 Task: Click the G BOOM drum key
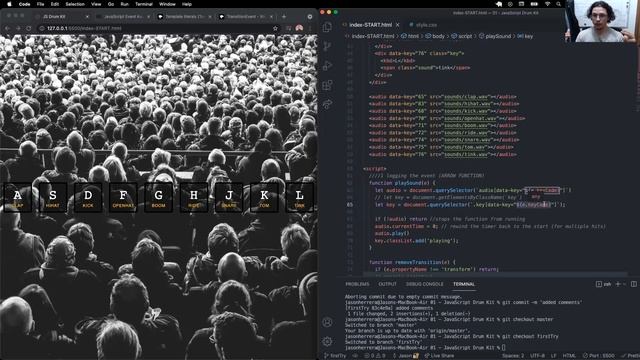[158, 198]
